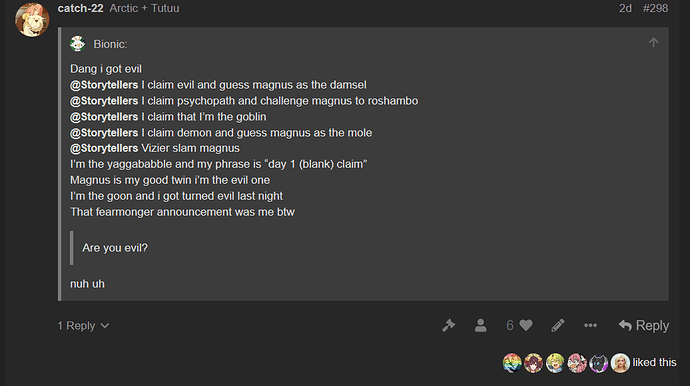Click the blonde avatar beside 'liked this'

[620, 363]
